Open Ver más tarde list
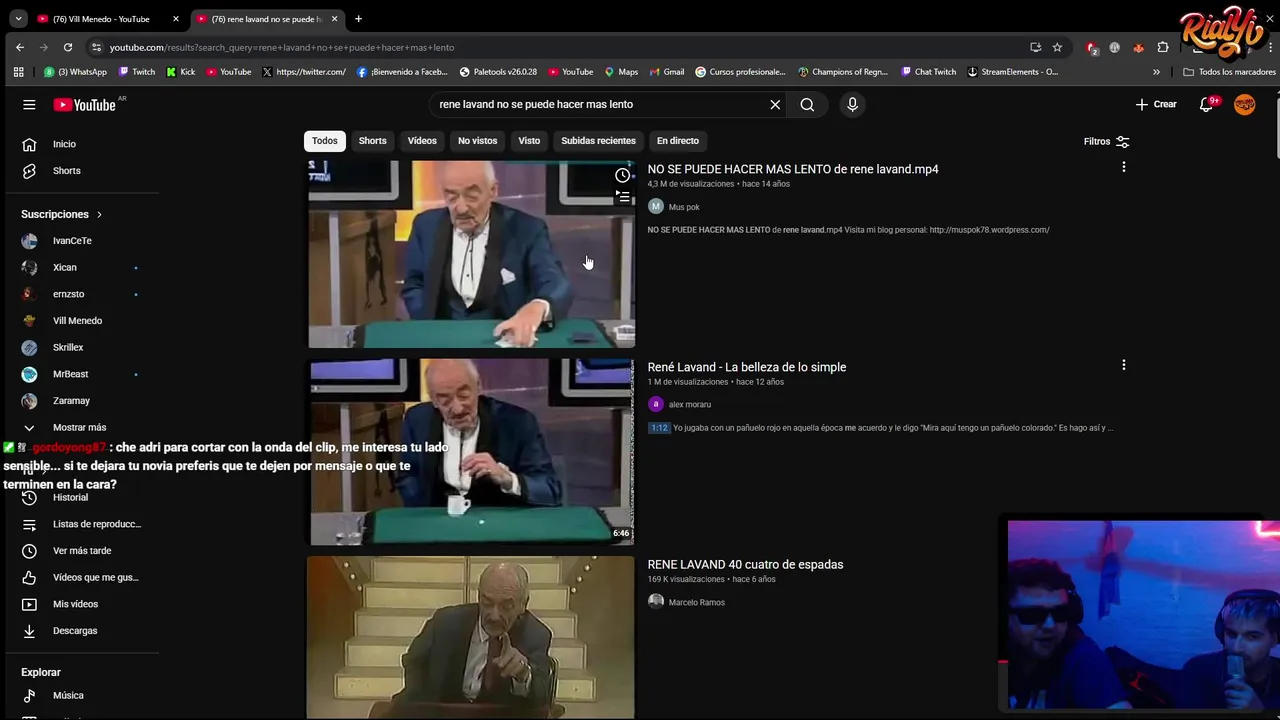The height and width of the screenshot is (720, 1280). [x=80, y=551]
